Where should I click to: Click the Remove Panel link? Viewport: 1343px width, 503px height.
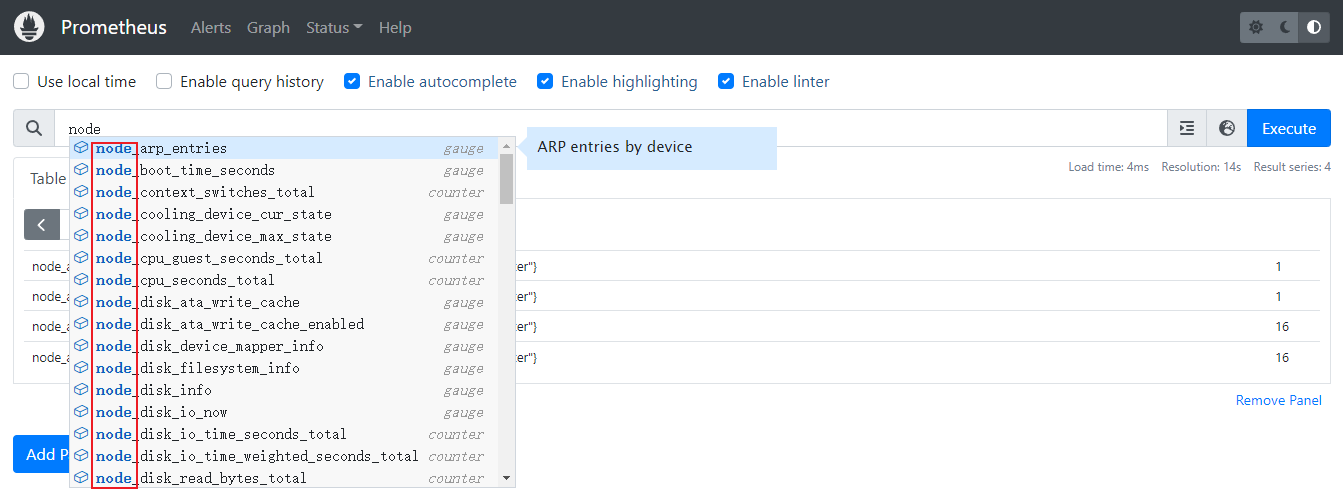coord(1279,400)
